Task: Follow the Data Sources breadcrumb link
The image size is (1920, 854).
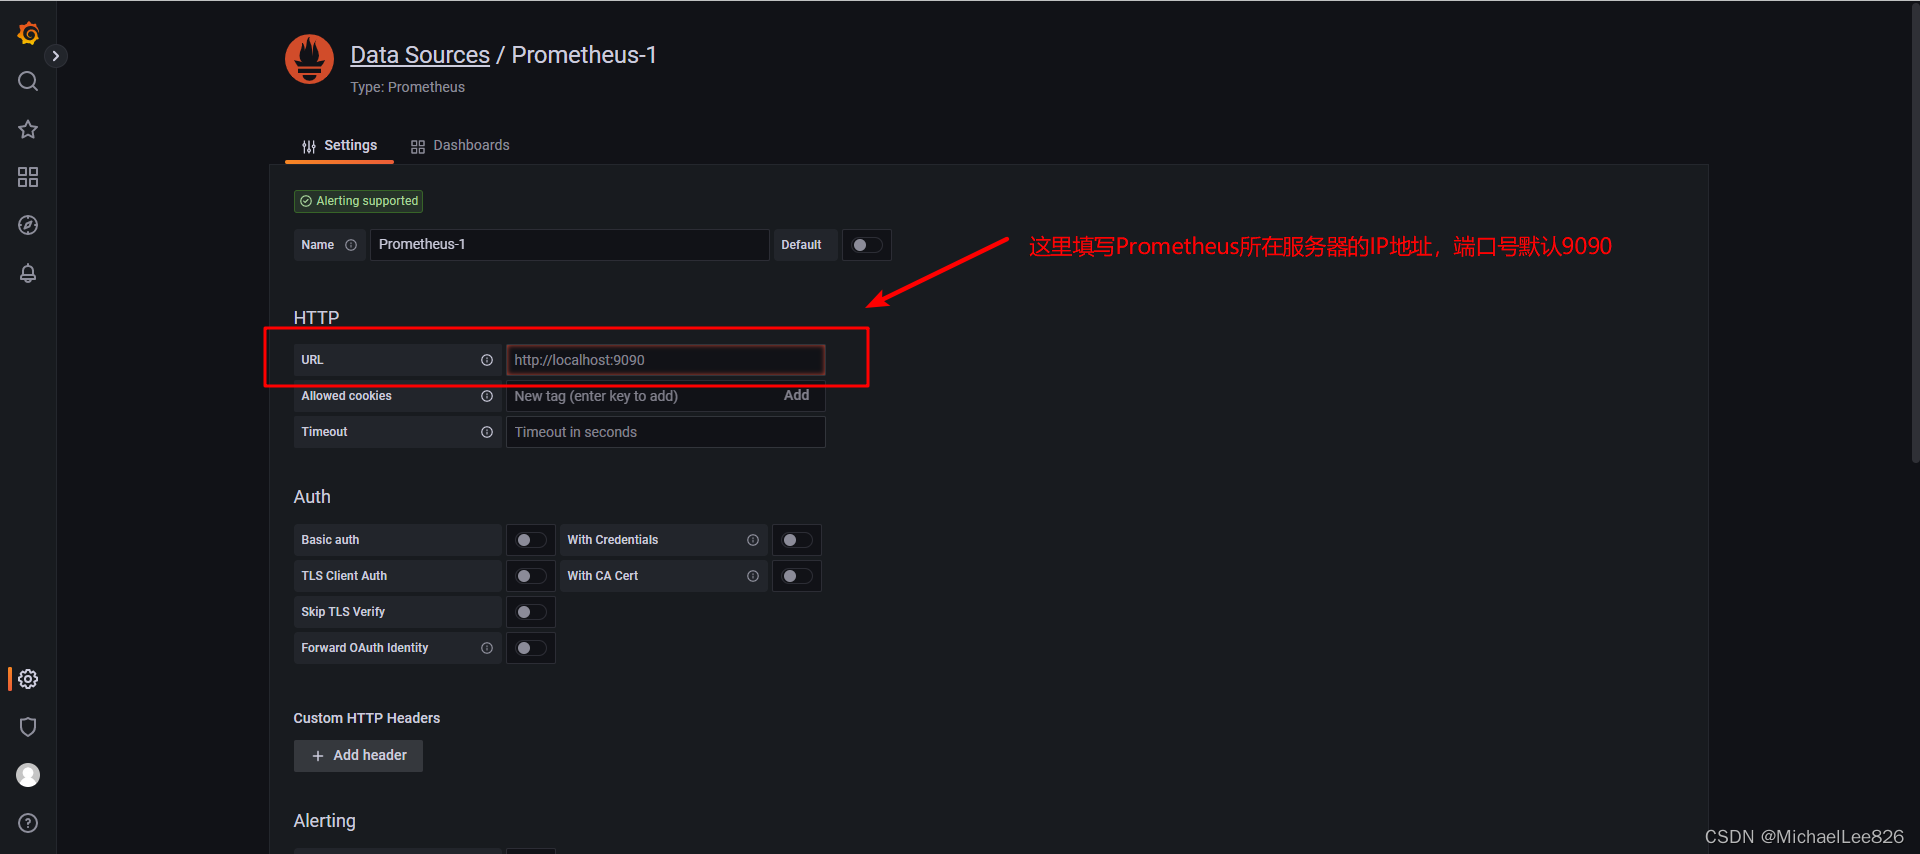Action: pos(420,55)
